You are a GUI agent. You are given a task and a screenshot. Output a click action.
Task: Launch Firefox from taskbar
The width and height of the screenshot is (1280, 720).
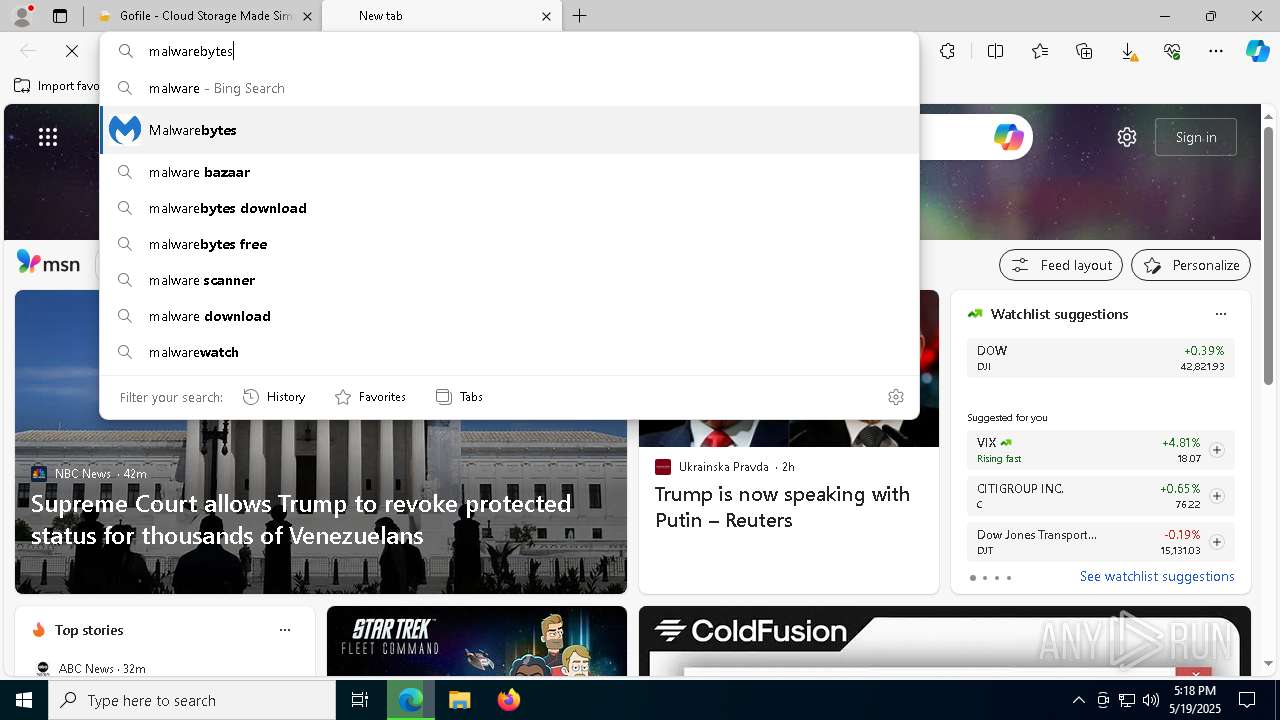tap(509, 700)
